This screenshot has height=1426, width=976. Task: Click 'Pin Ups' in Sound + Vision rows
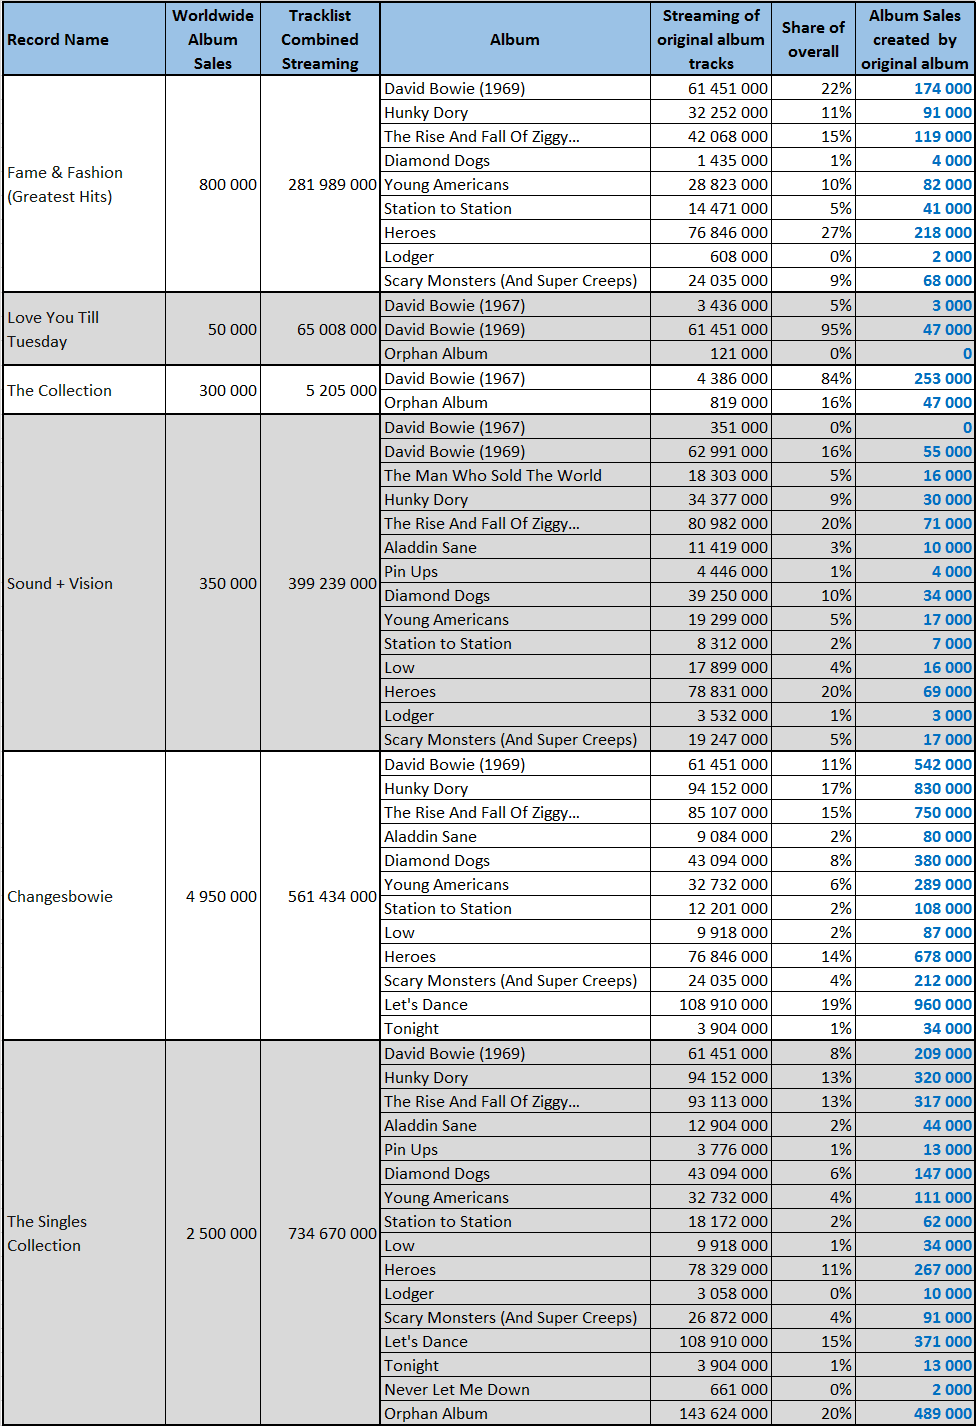(515, 571)
